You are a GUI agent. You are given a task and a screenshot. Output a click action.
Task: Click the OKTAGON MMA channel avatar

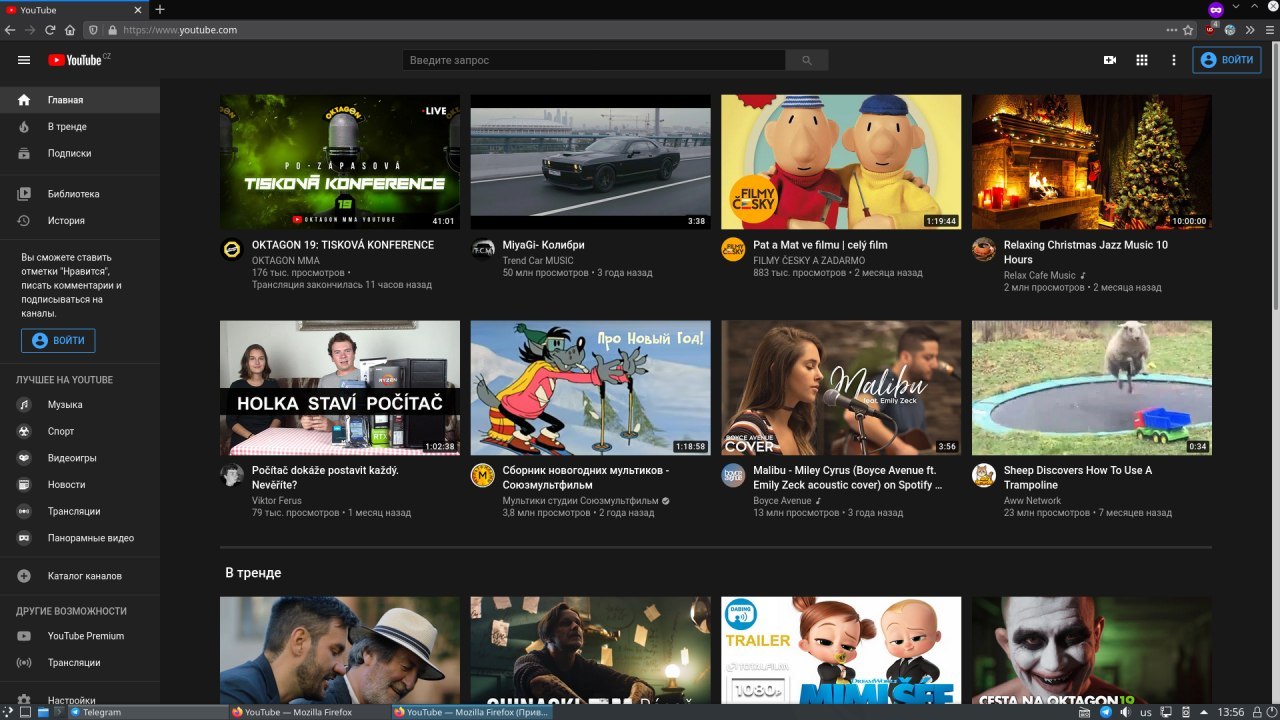(232, 250)
